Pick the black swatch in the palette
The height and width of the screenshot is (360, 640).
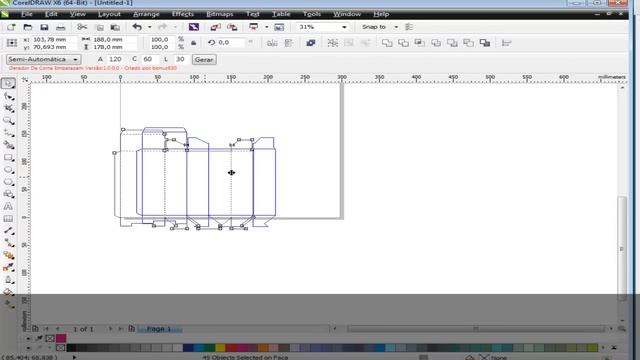click(71, 348)
